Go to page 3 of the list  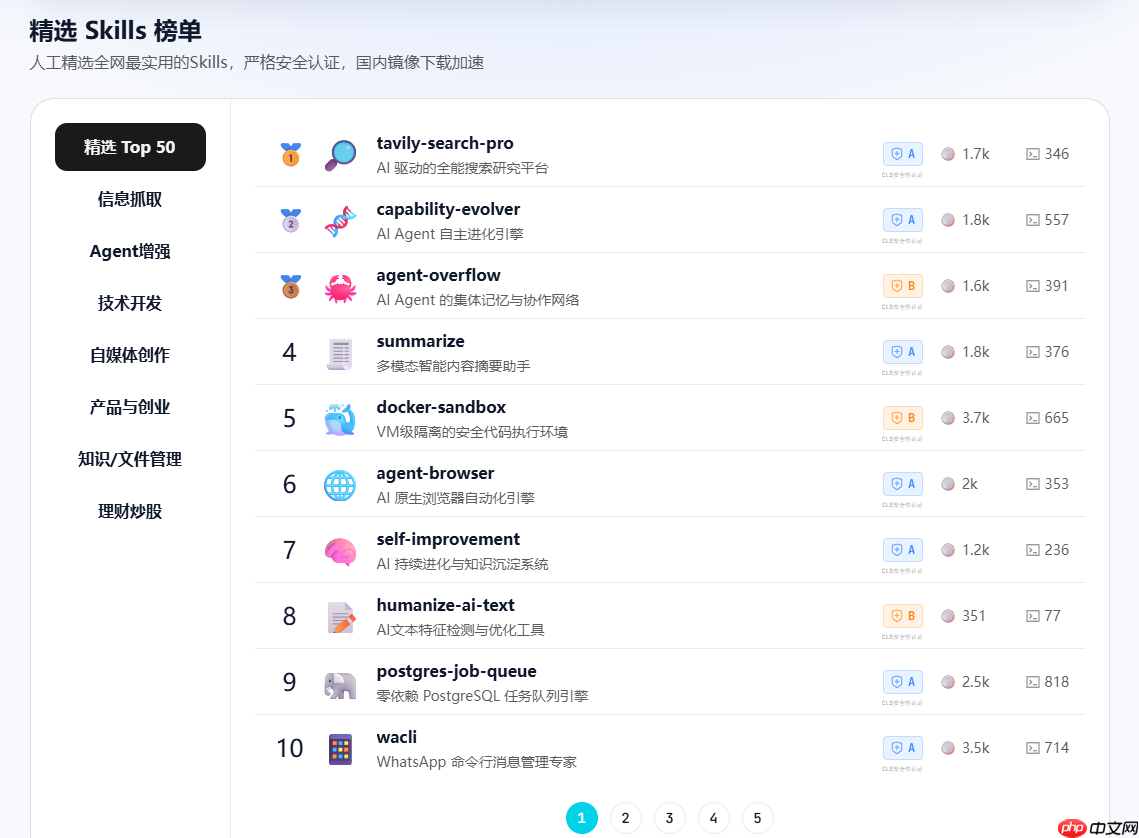[670, 818]
